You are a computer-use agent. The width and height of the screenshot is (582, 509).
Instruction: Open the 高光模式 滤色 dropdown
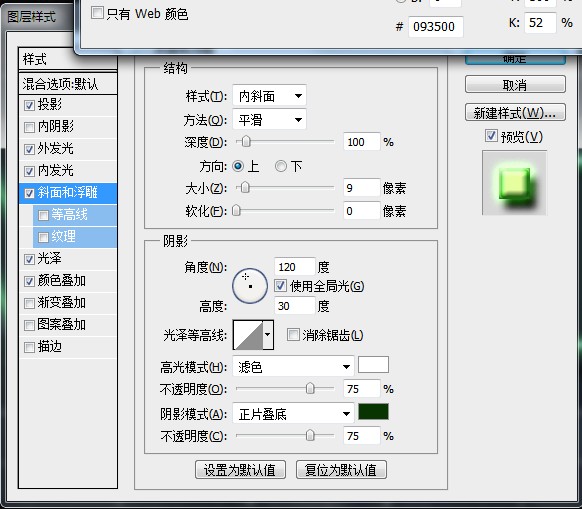[x=293, y=367]
